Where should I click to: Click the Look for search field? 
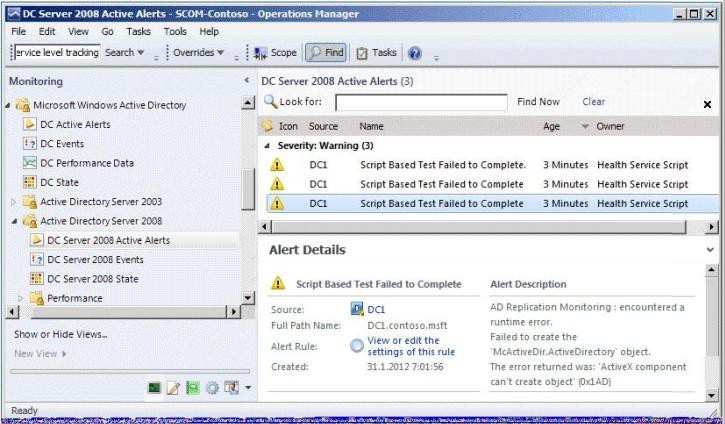(x=421, y=102)
